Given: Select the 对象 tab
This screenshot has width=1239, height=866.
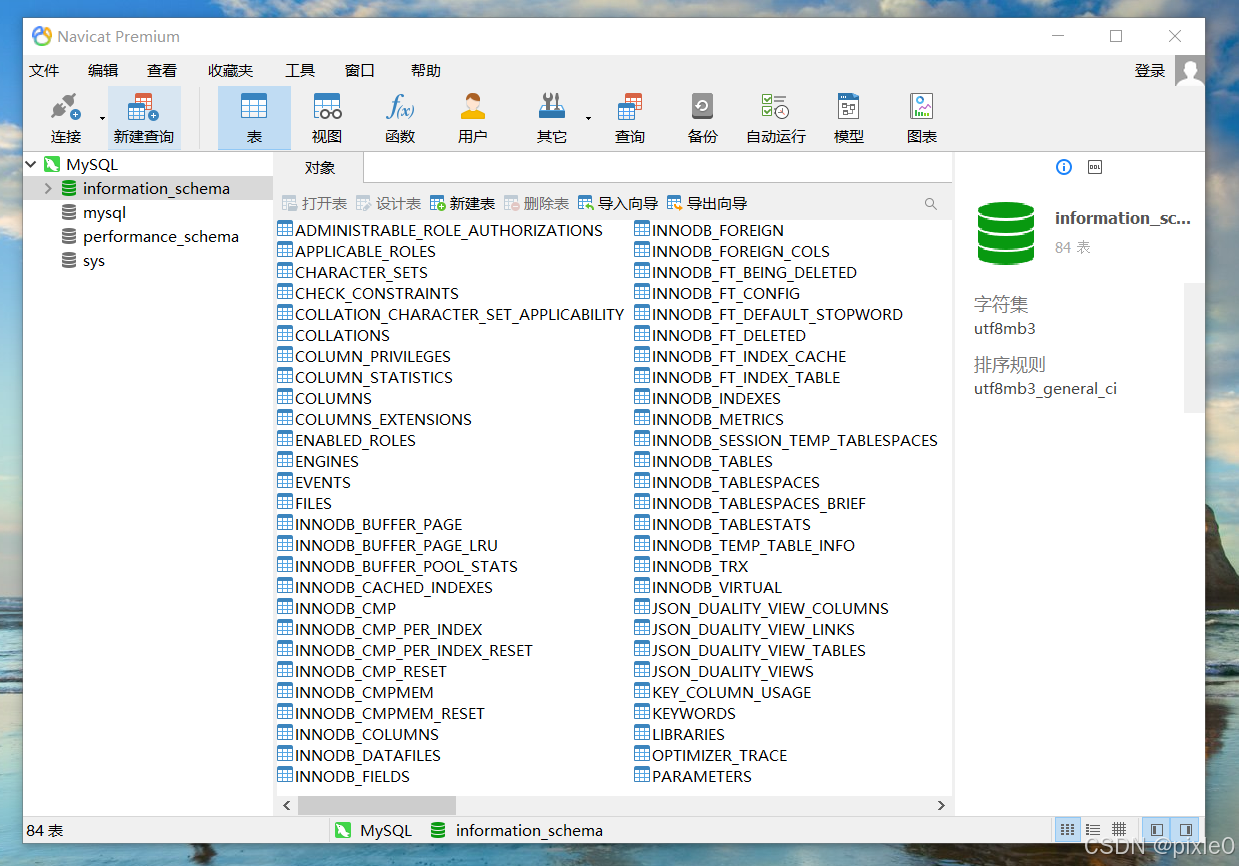Looking at the screenshot, I should [x=320, y=168].
